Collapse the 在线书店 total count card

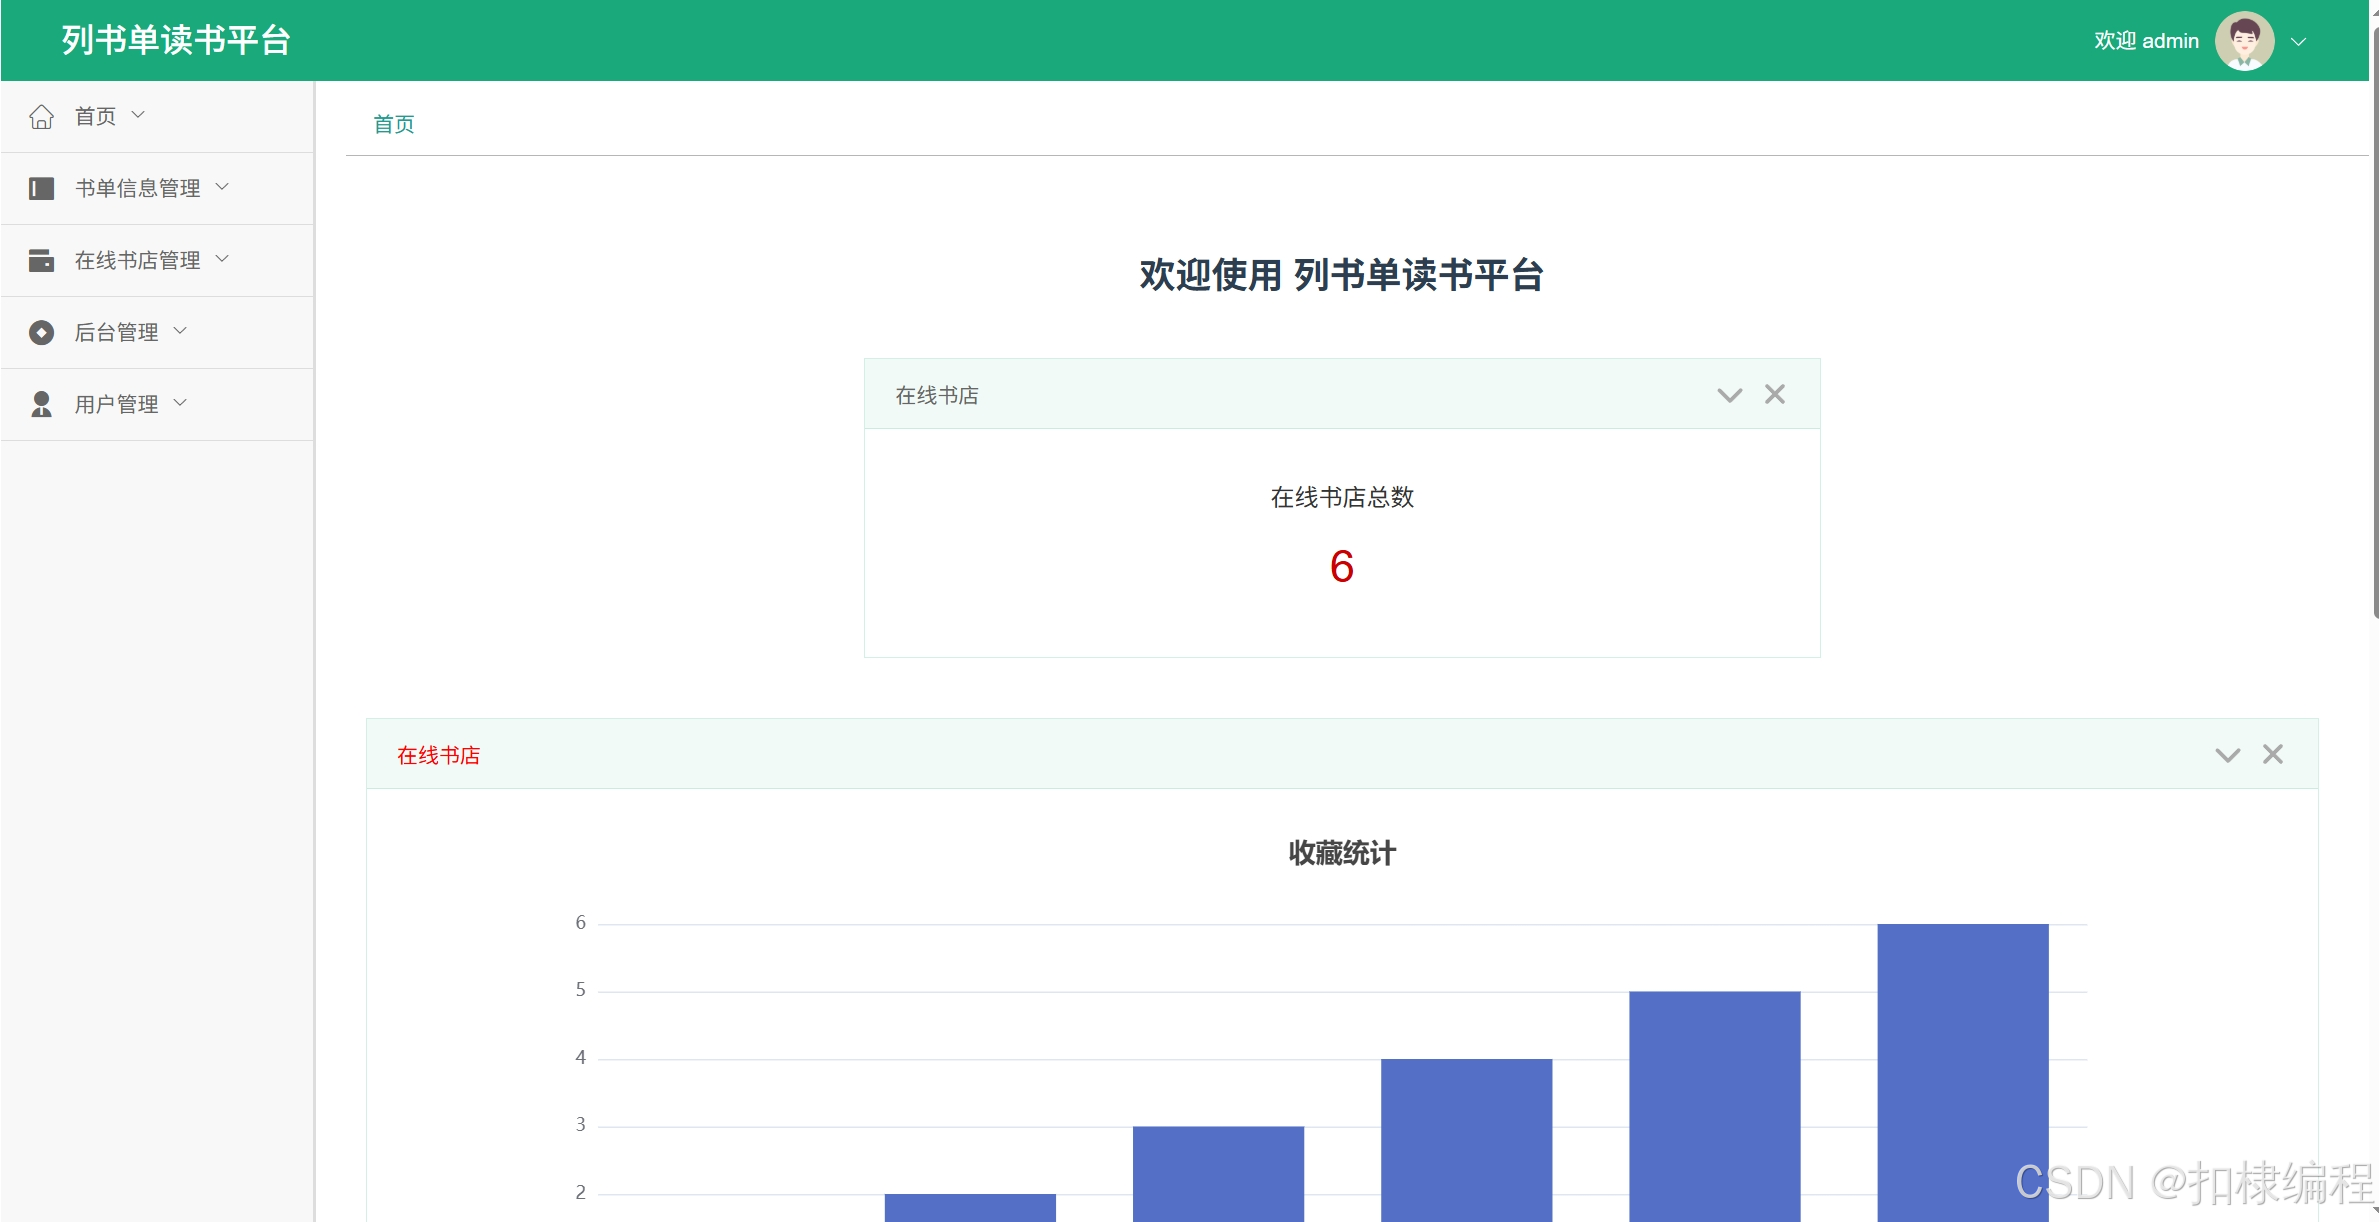point(1729,396)
